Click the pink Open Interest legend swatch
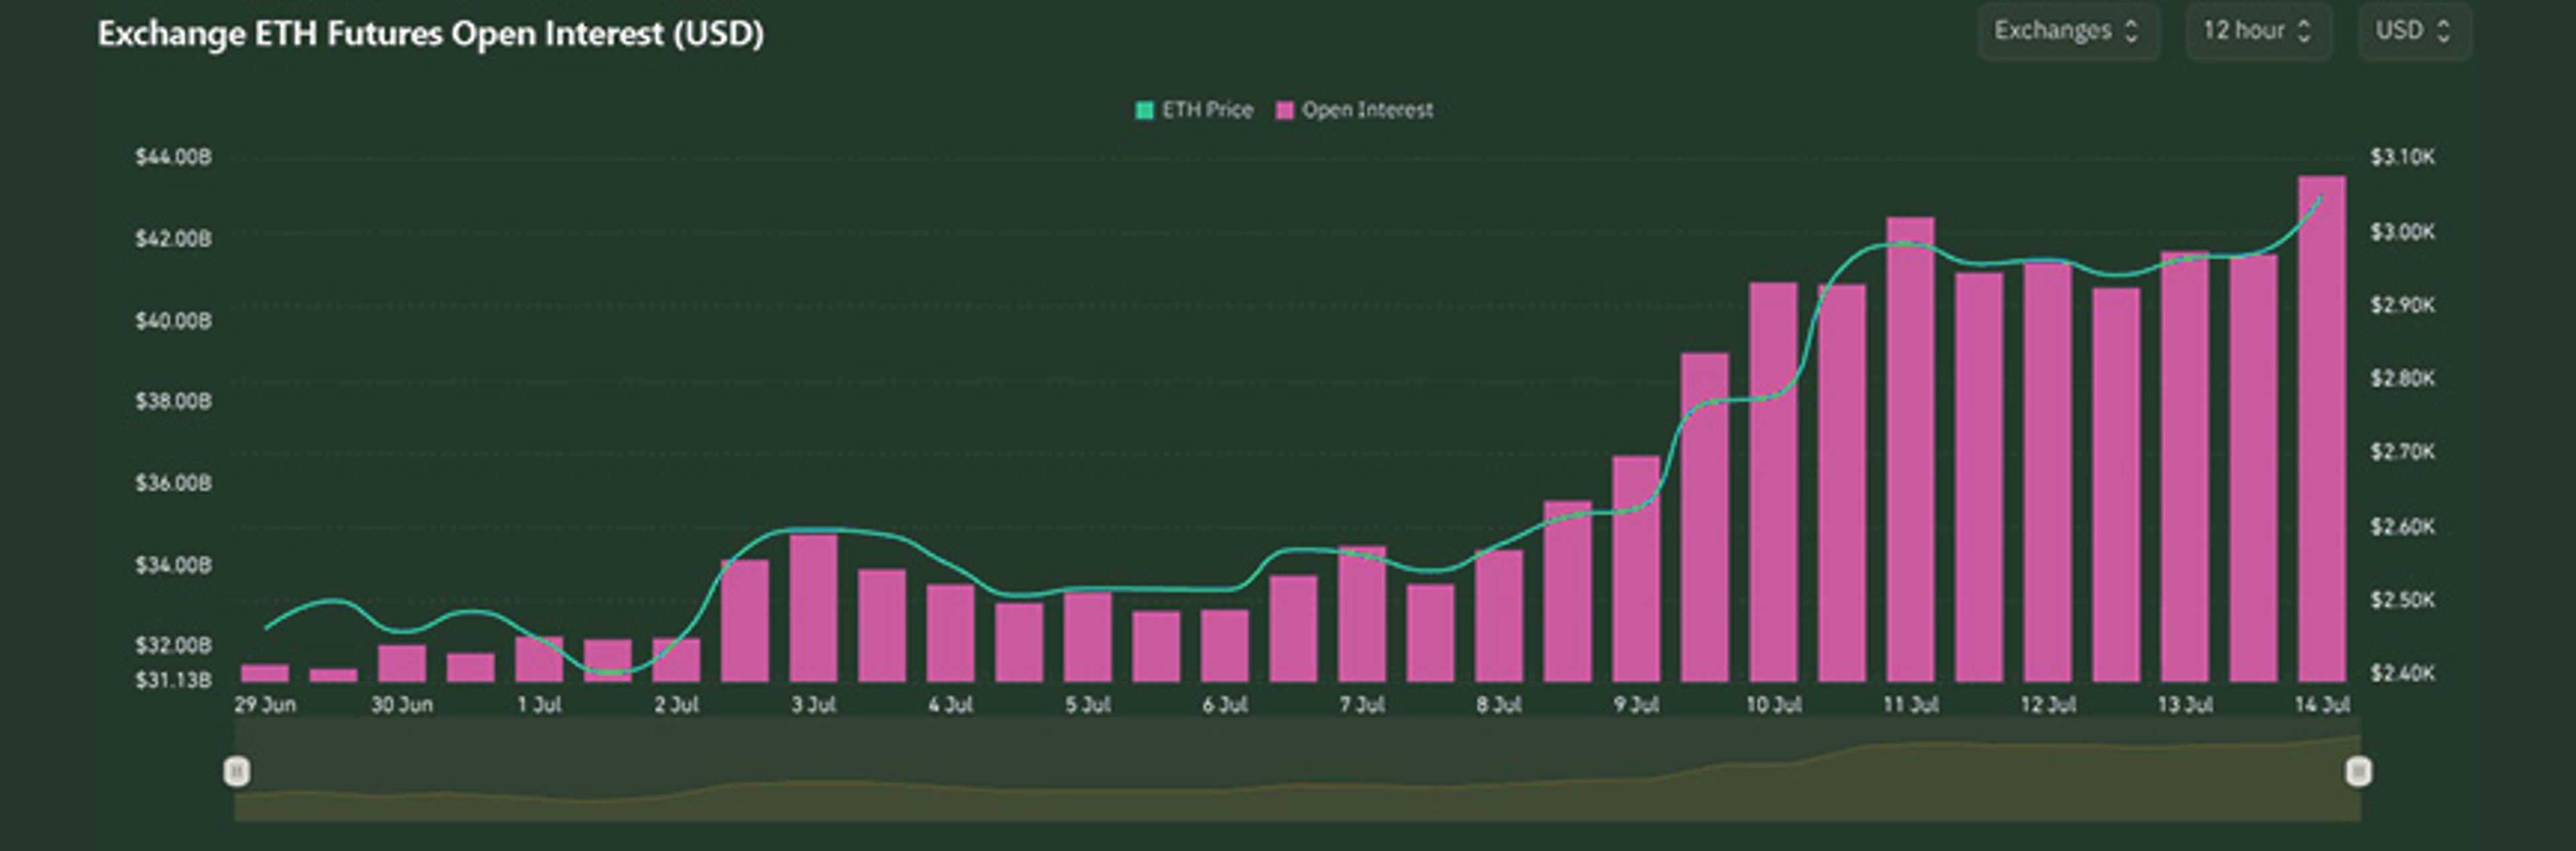The width and height of the screenshot is (2576, 851). (x=1285, y=110)
